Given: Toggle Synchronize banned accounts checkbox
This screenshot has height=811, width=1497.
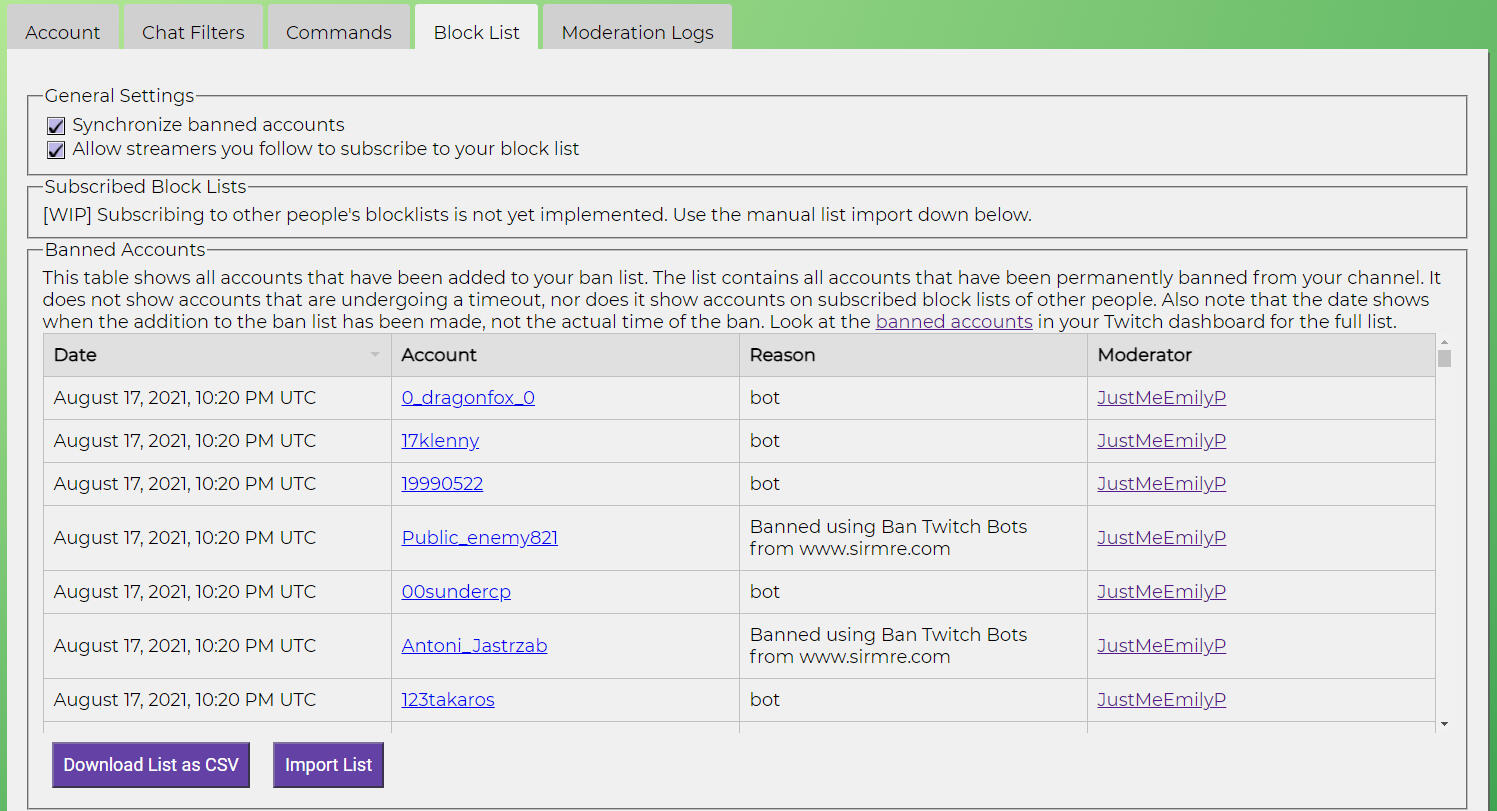Looking at the screenshot, I should tap(56, 126).
